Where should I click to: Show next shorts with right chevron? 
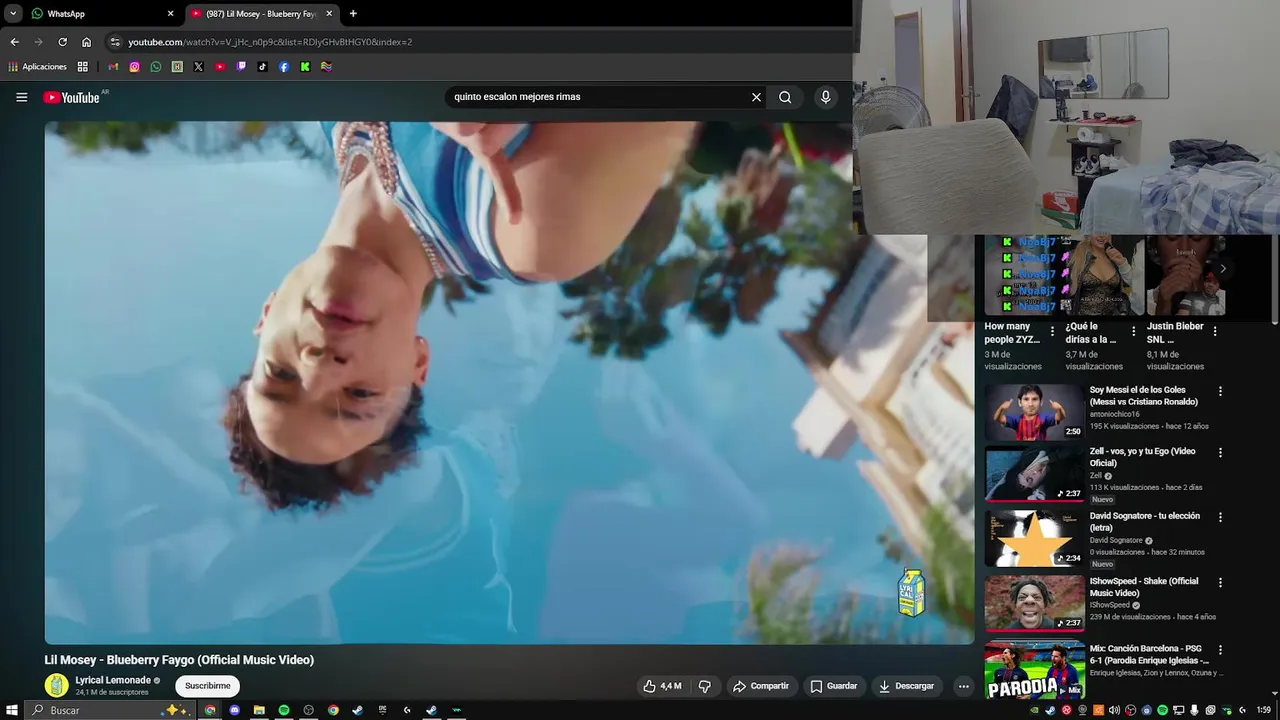click(x=1222, y=269)
